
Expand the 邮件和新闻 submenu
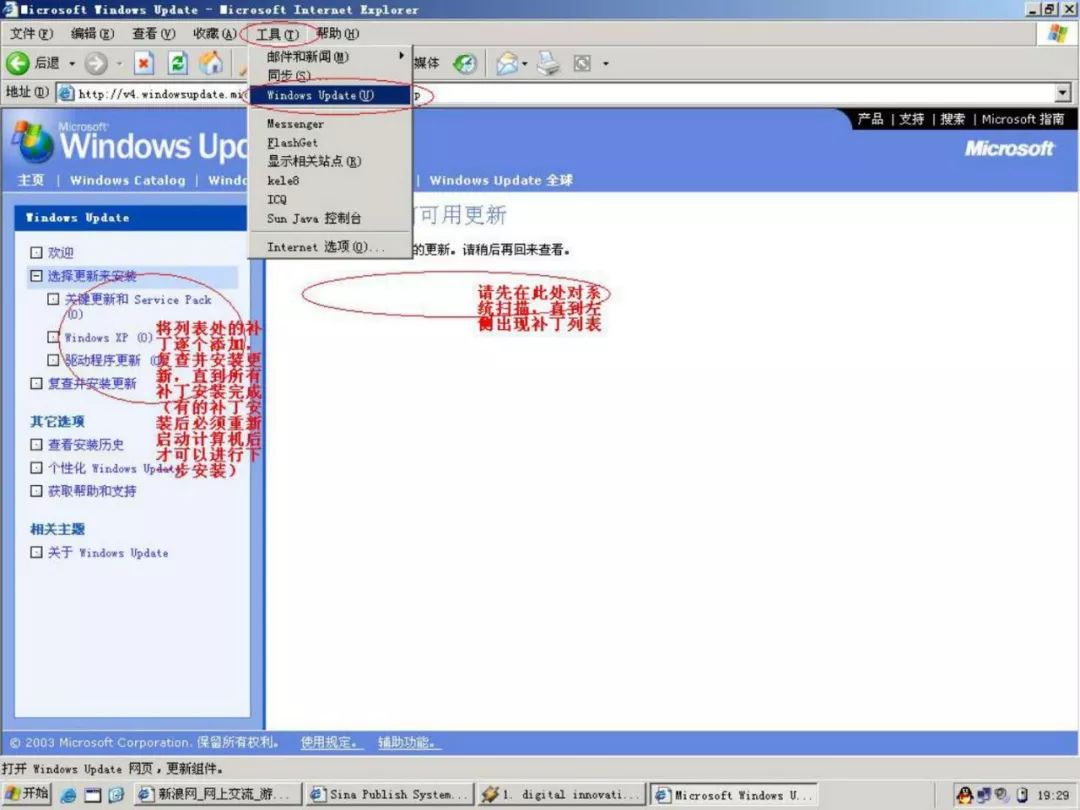(330, 56)
